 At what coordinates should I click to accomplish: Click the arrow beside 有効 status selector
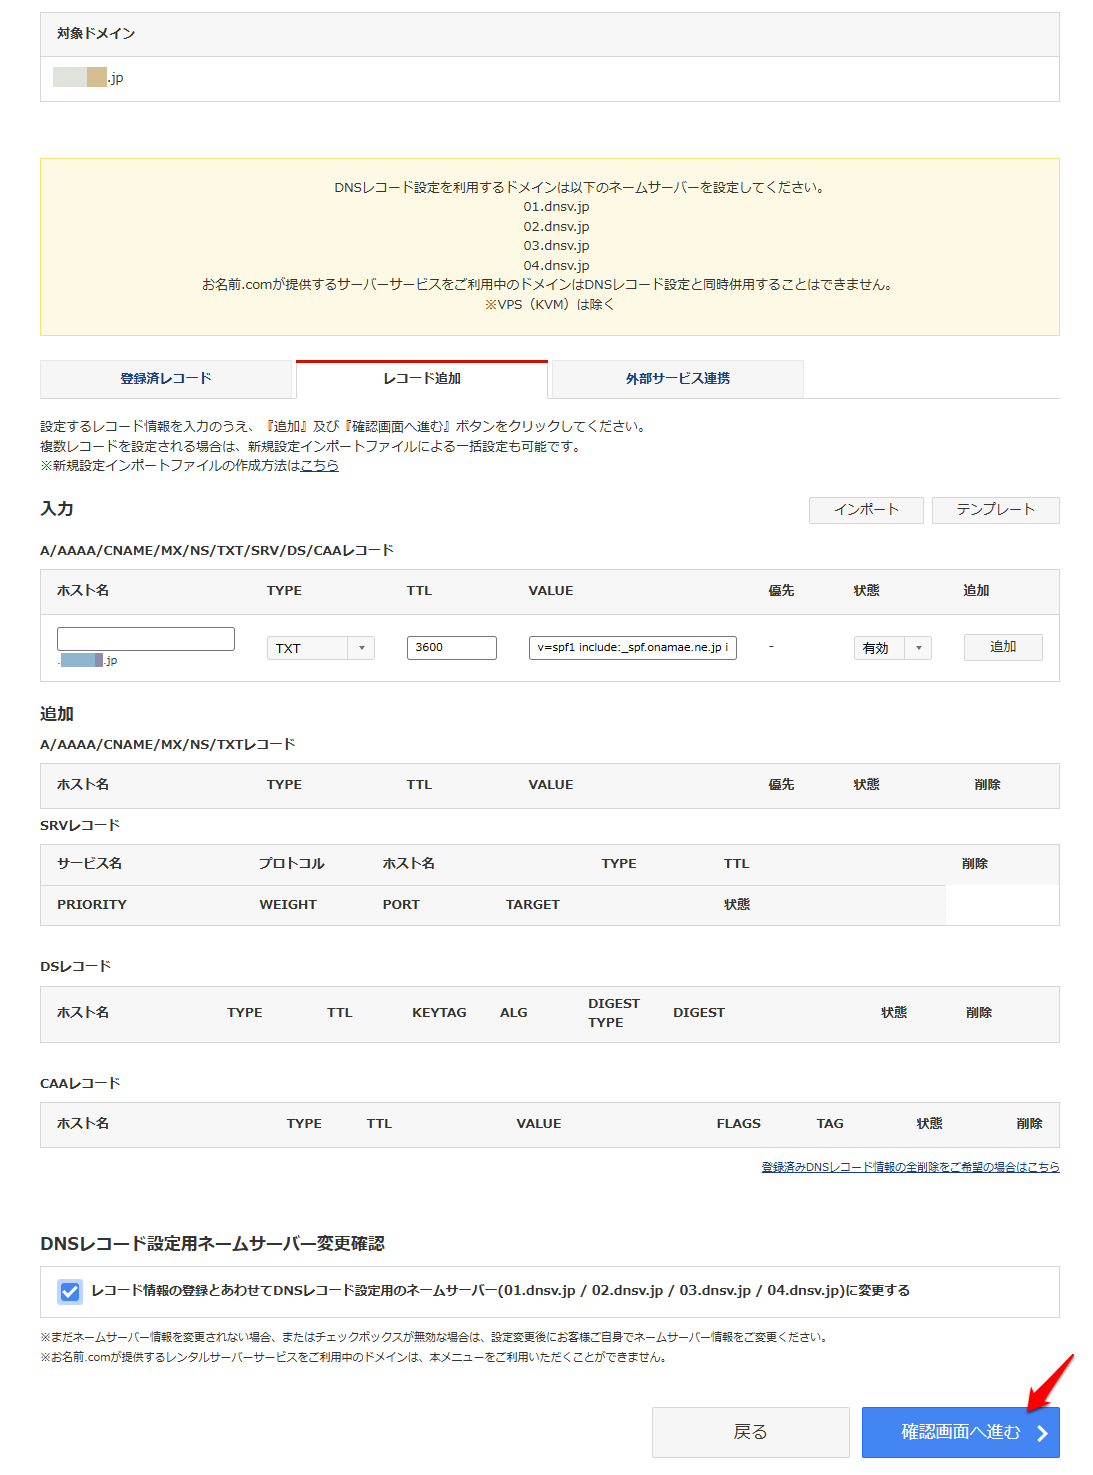(918, 648)
